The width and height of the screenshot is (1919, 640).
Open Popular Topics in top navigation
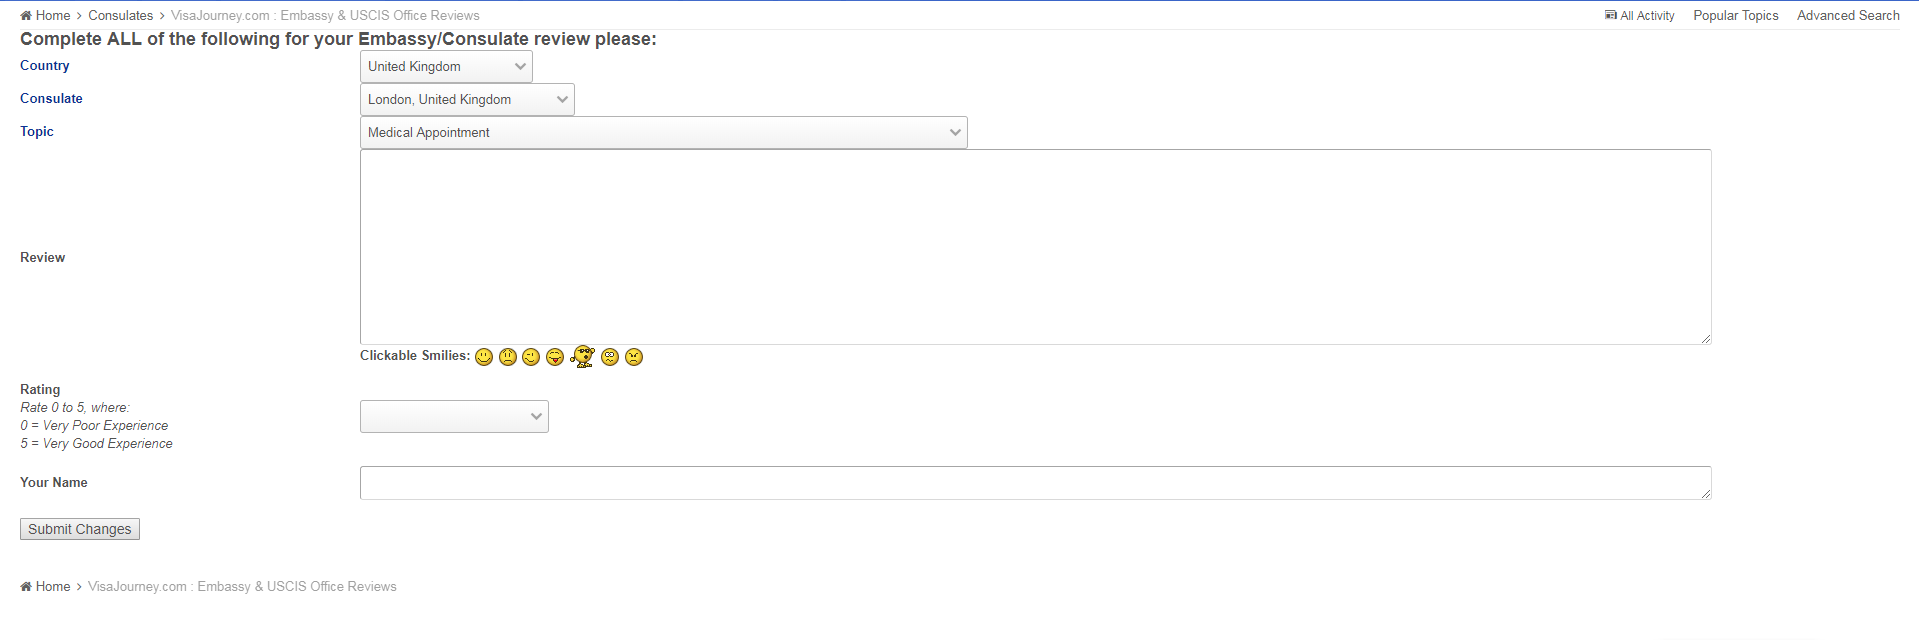coord(1736,15)
